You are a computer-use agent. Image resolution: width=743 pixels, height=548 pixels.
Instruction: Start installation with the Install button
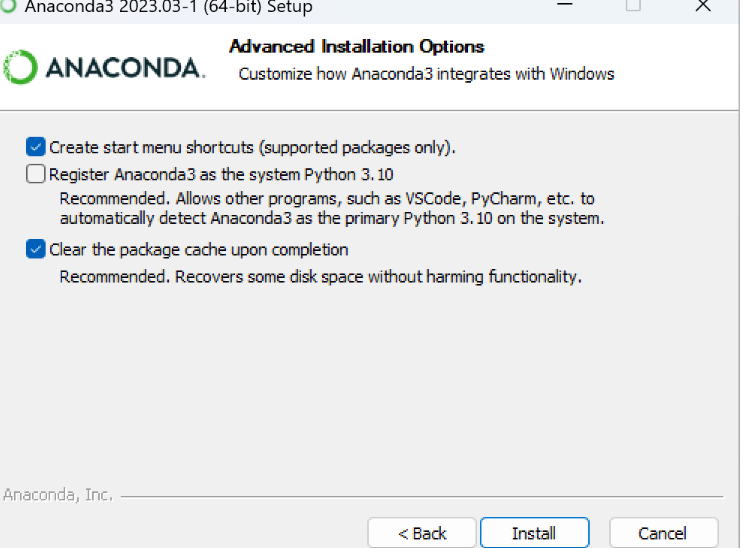point(534,533)
